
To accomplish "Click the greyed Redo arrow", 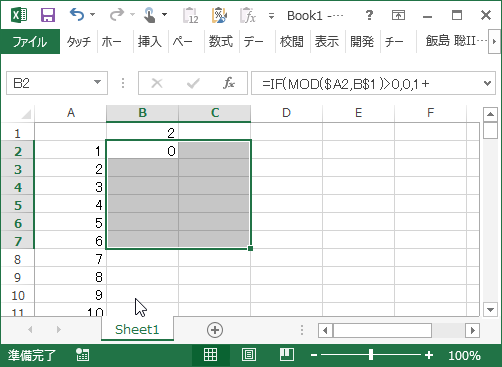I will [x=117, y=15].
